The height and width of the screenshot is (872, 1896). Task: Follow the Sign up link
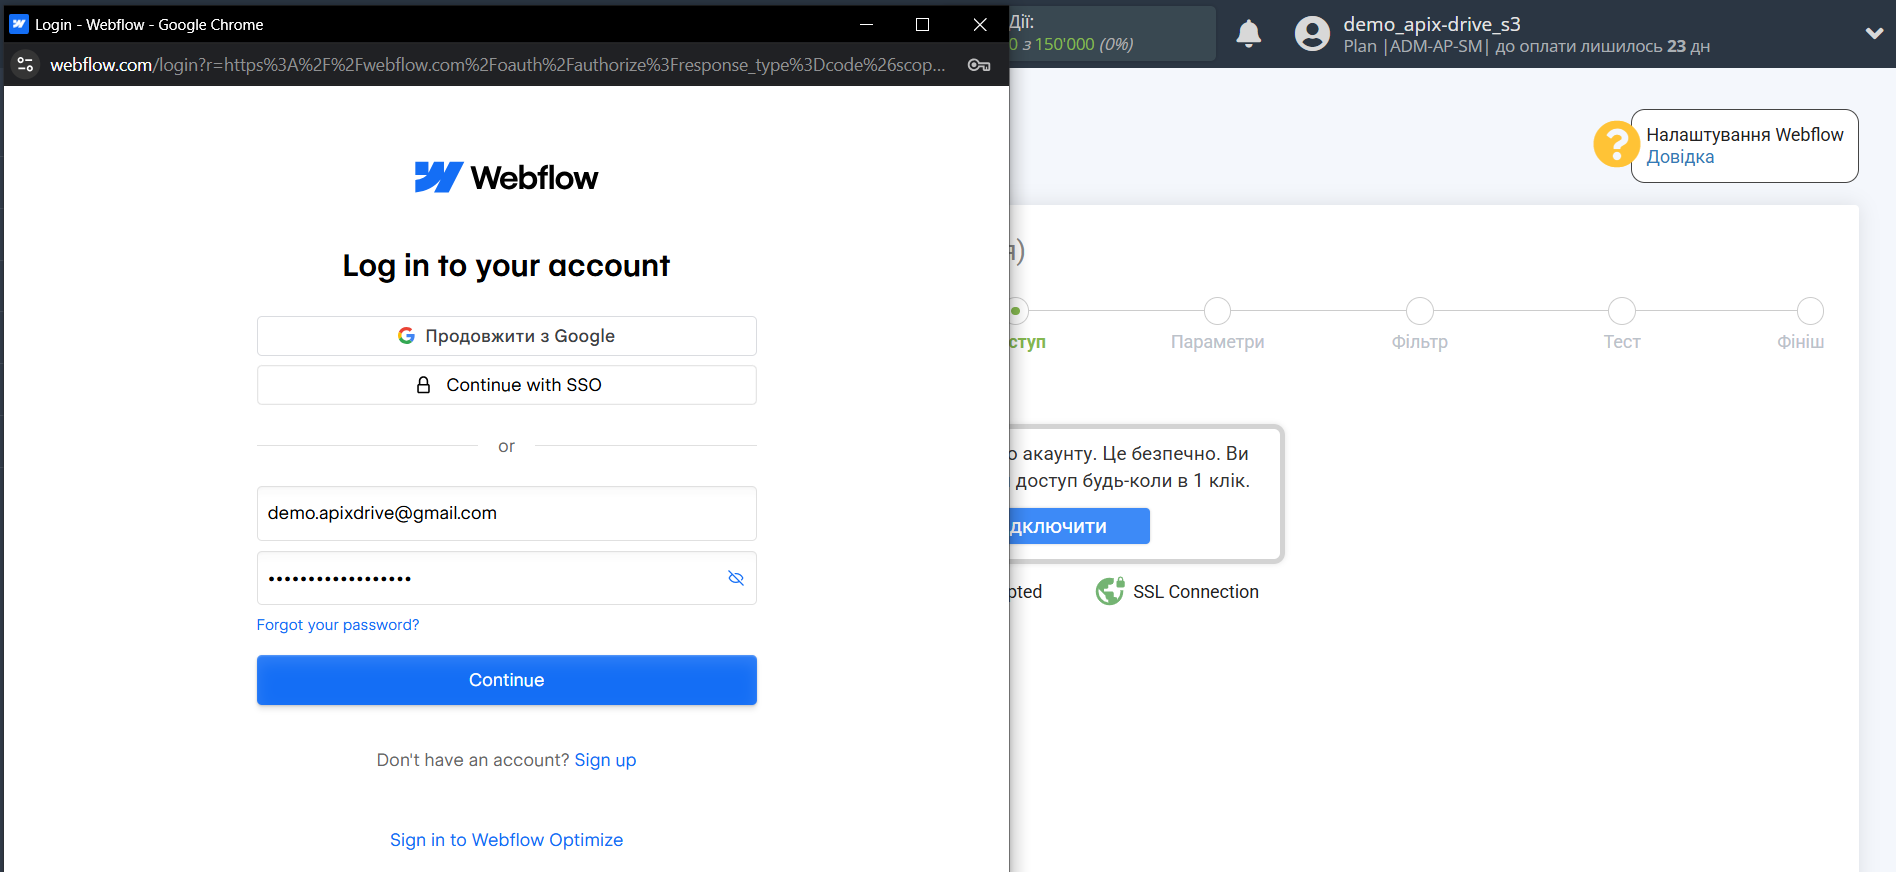[605, 760]
